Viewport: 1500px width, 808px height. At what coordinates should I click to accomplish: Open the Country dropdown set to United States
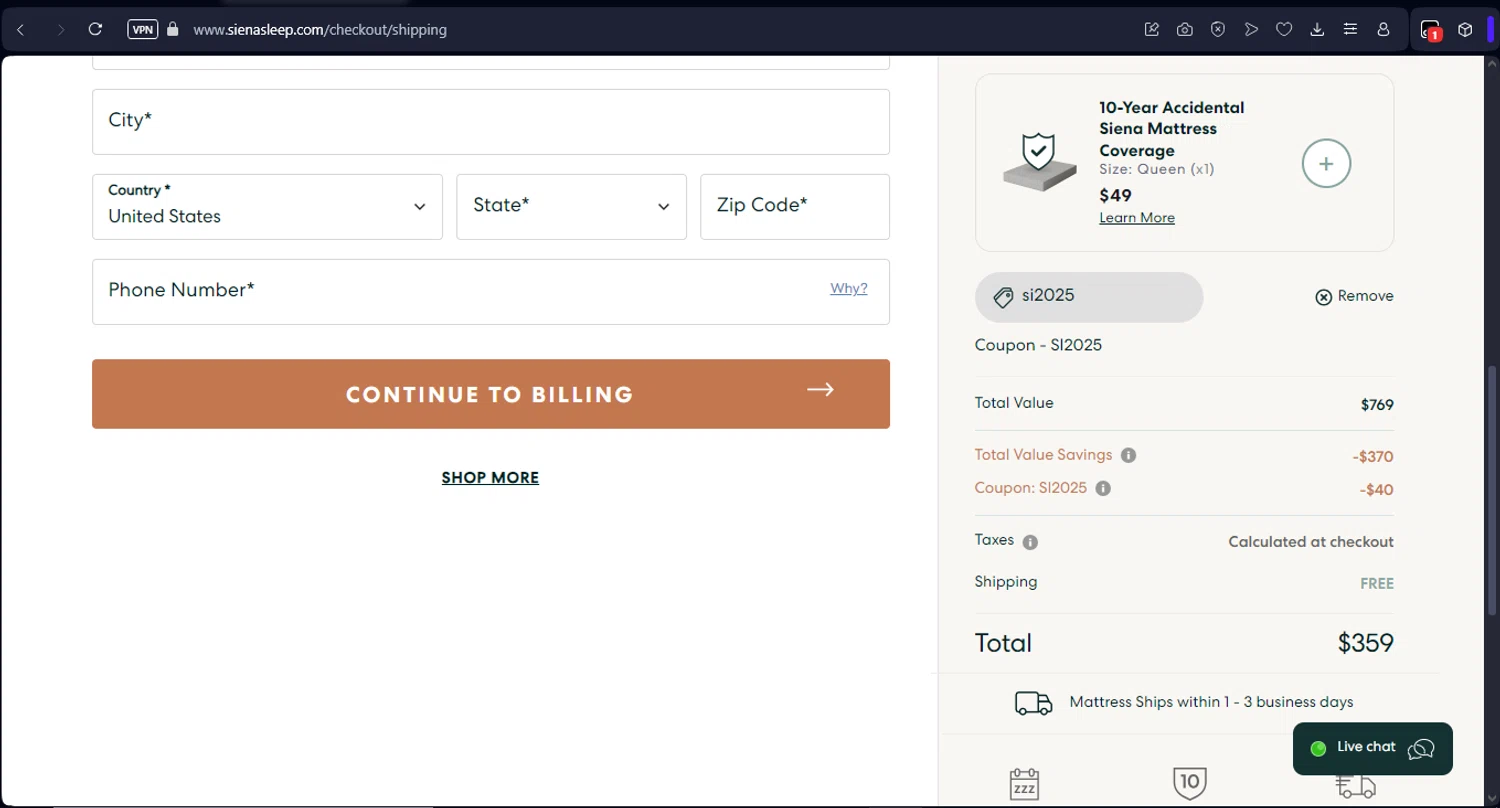(267, 207)
